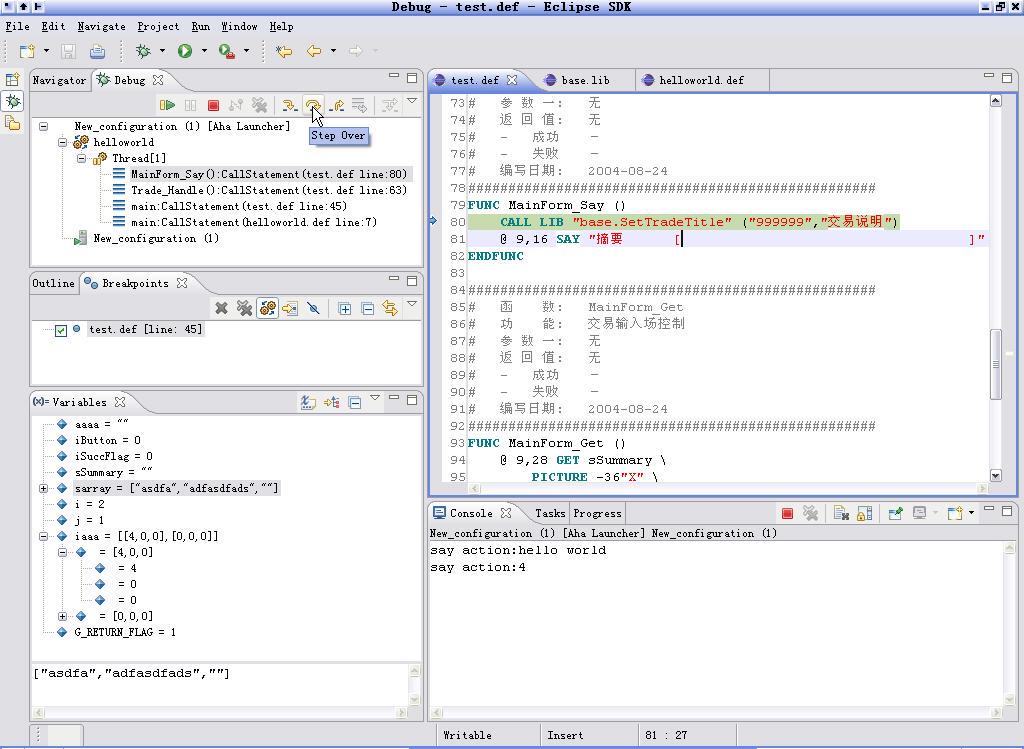This screenshot has width=1024, height=749.
Task: Toggle Scroll Lock in Console toolbar
Action: pos(864,513)
